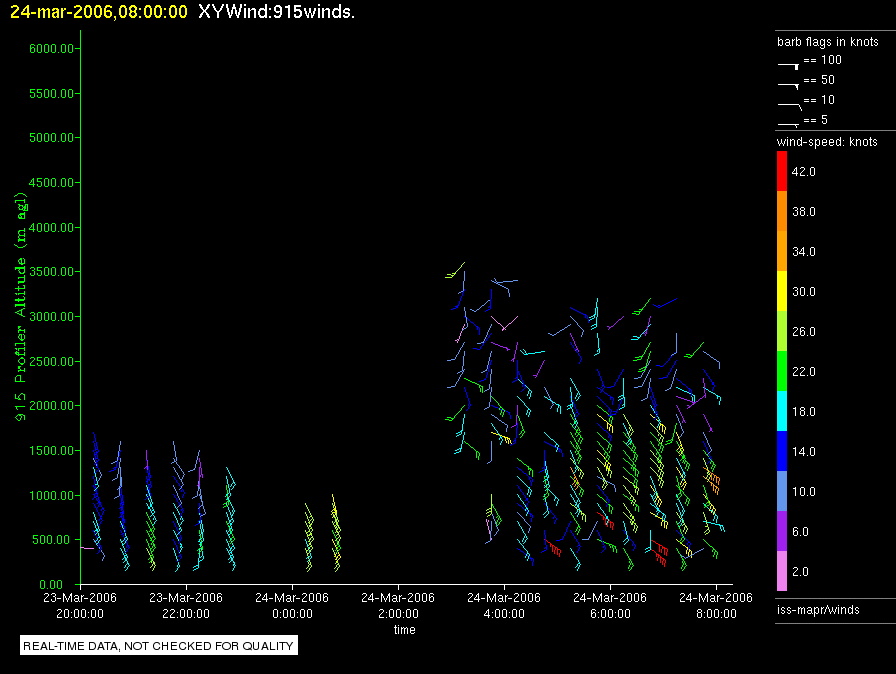Click the 24-Mar-2006 4:00:00 time tick label
This screenshot has width=896, height=674.
[505, 604]
